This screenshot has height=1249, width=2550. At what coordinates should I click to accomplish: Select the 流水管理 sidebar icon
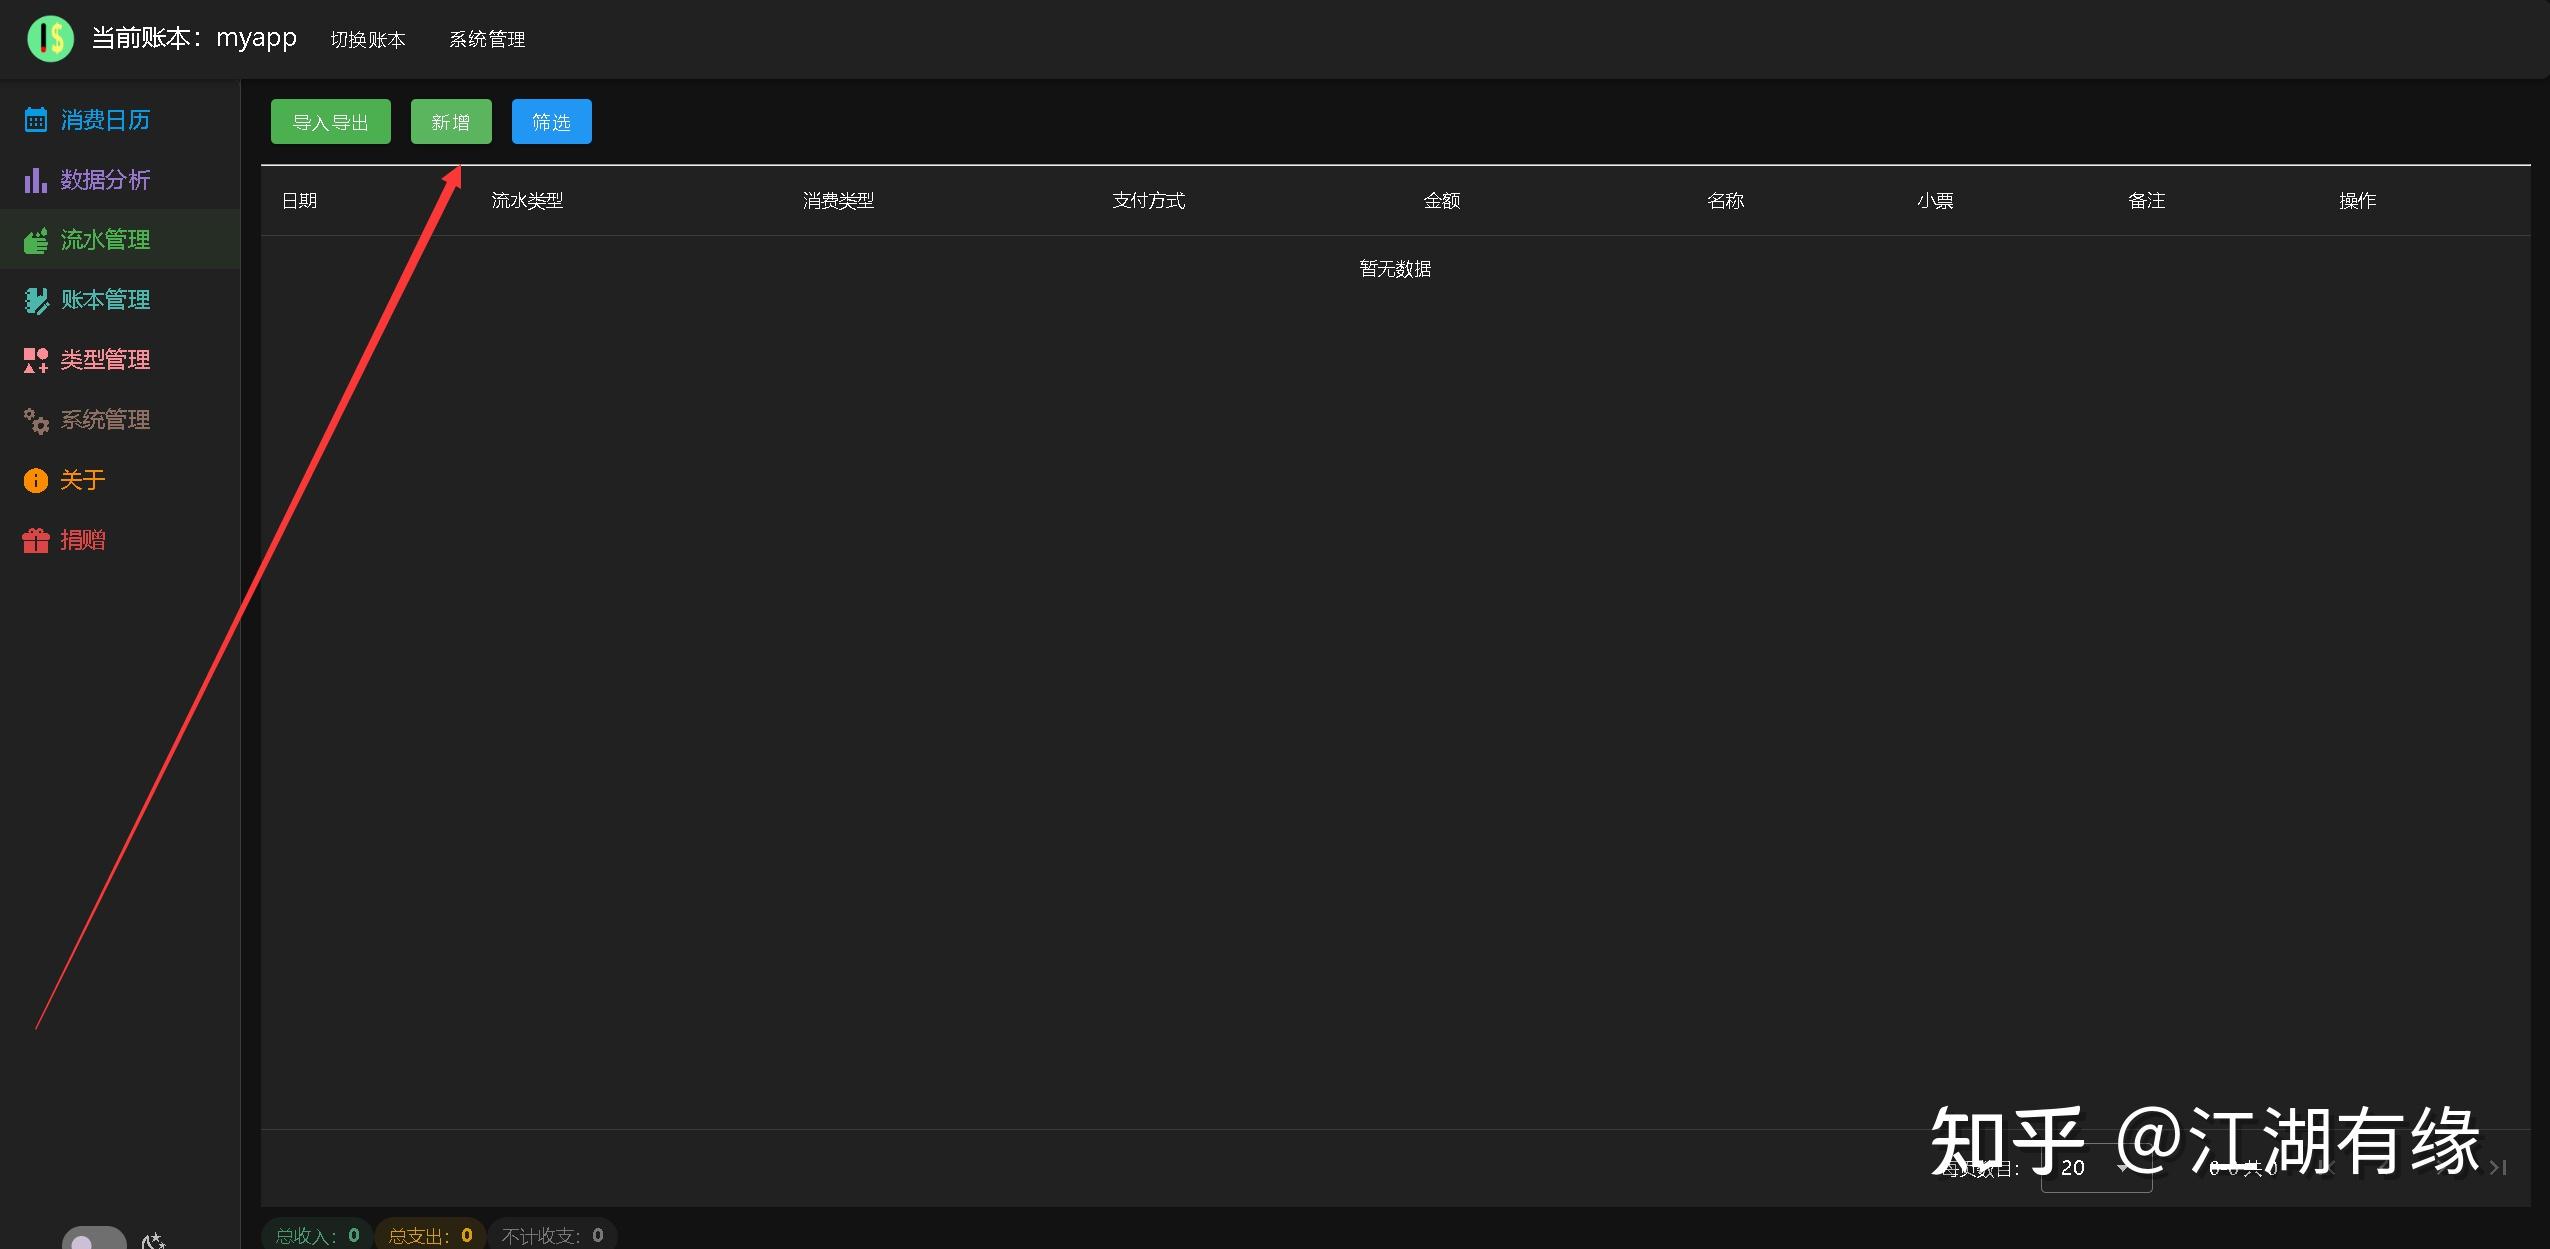36,239
